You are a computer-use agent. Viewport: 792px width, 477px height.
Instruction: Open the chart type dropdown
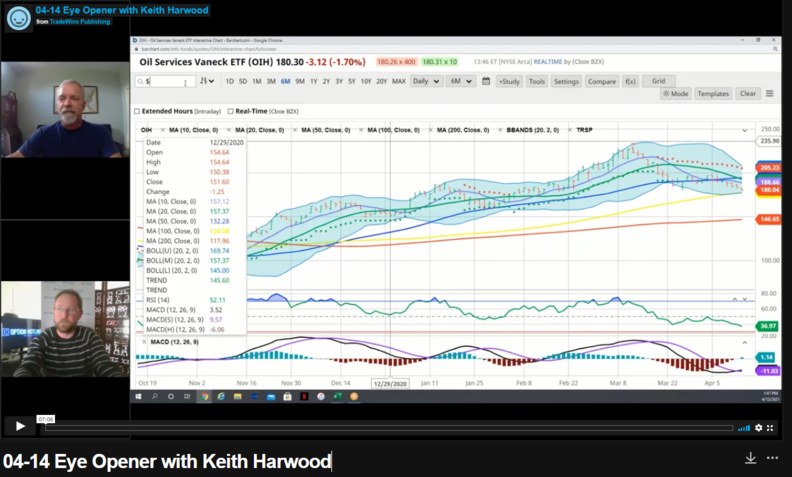tap(207, 81)
